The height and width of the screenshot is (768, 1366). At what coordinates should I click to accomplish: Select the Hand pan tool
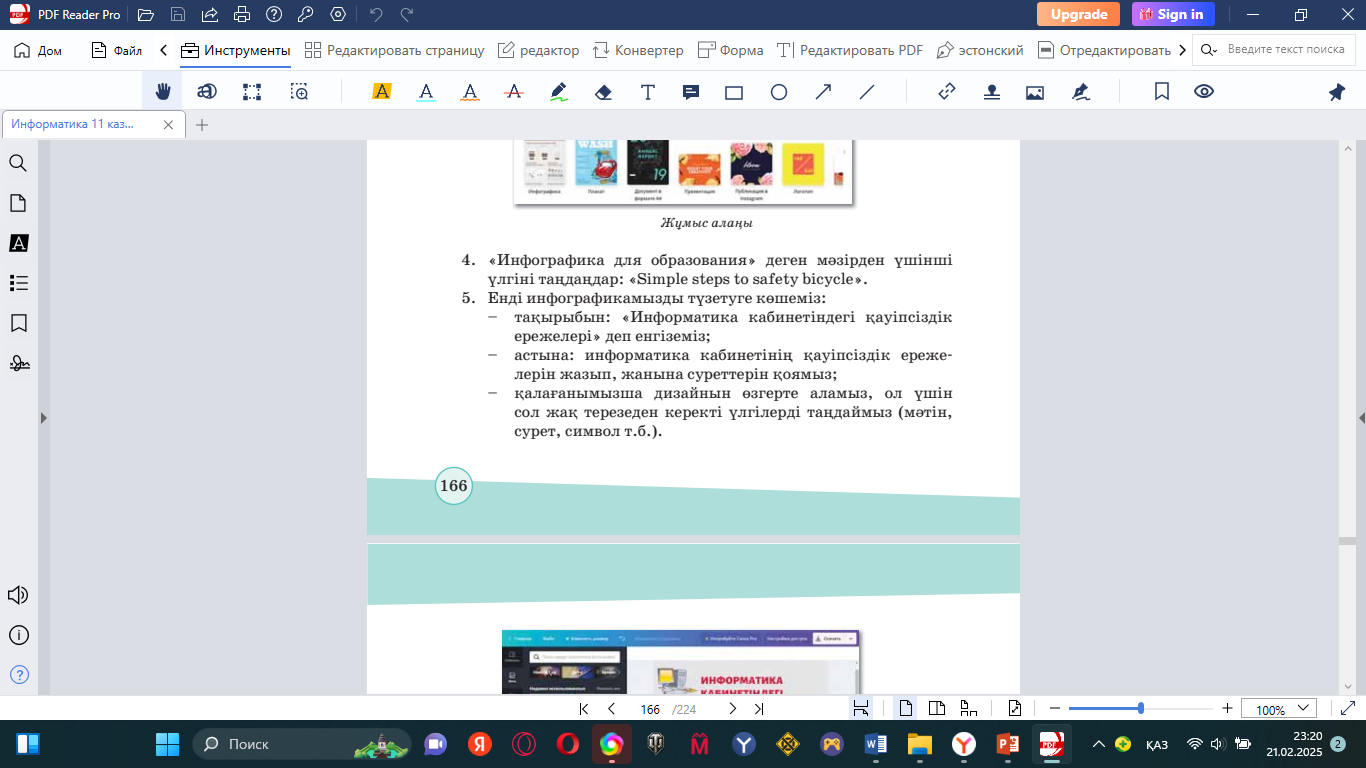click(163, 92)
